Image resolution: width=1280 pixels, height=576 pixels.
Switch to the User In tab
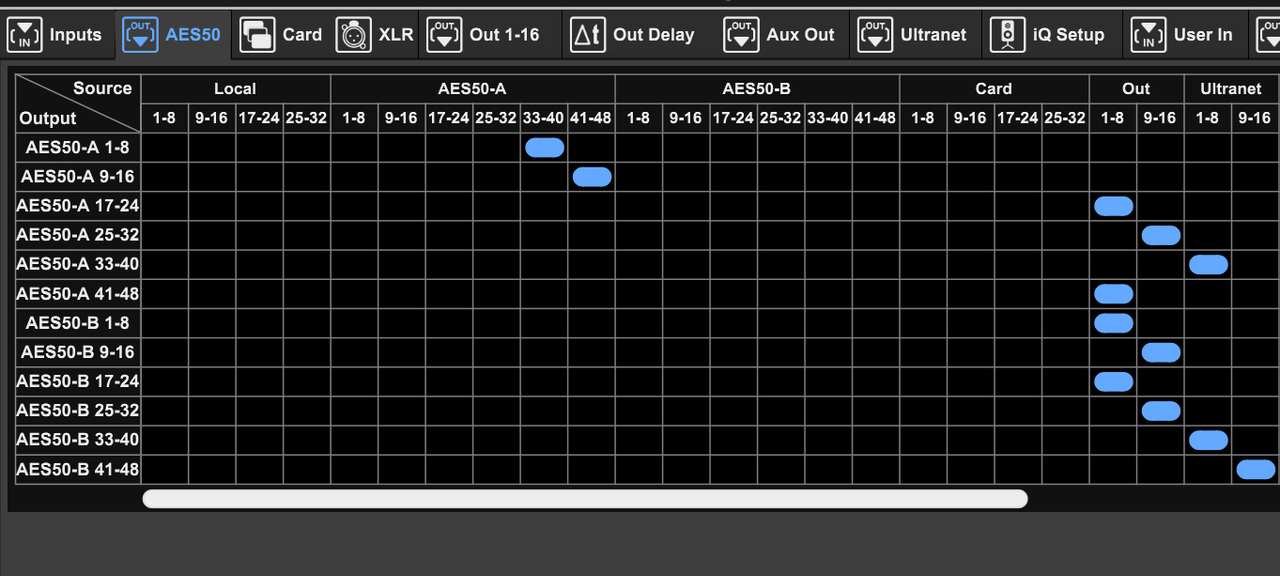pyautogui.click(x=1183, y=35)
